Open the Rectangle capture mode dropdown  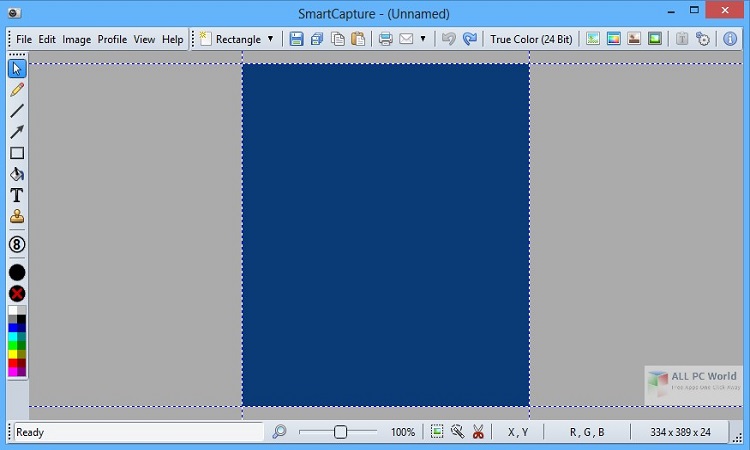(270, 39)
